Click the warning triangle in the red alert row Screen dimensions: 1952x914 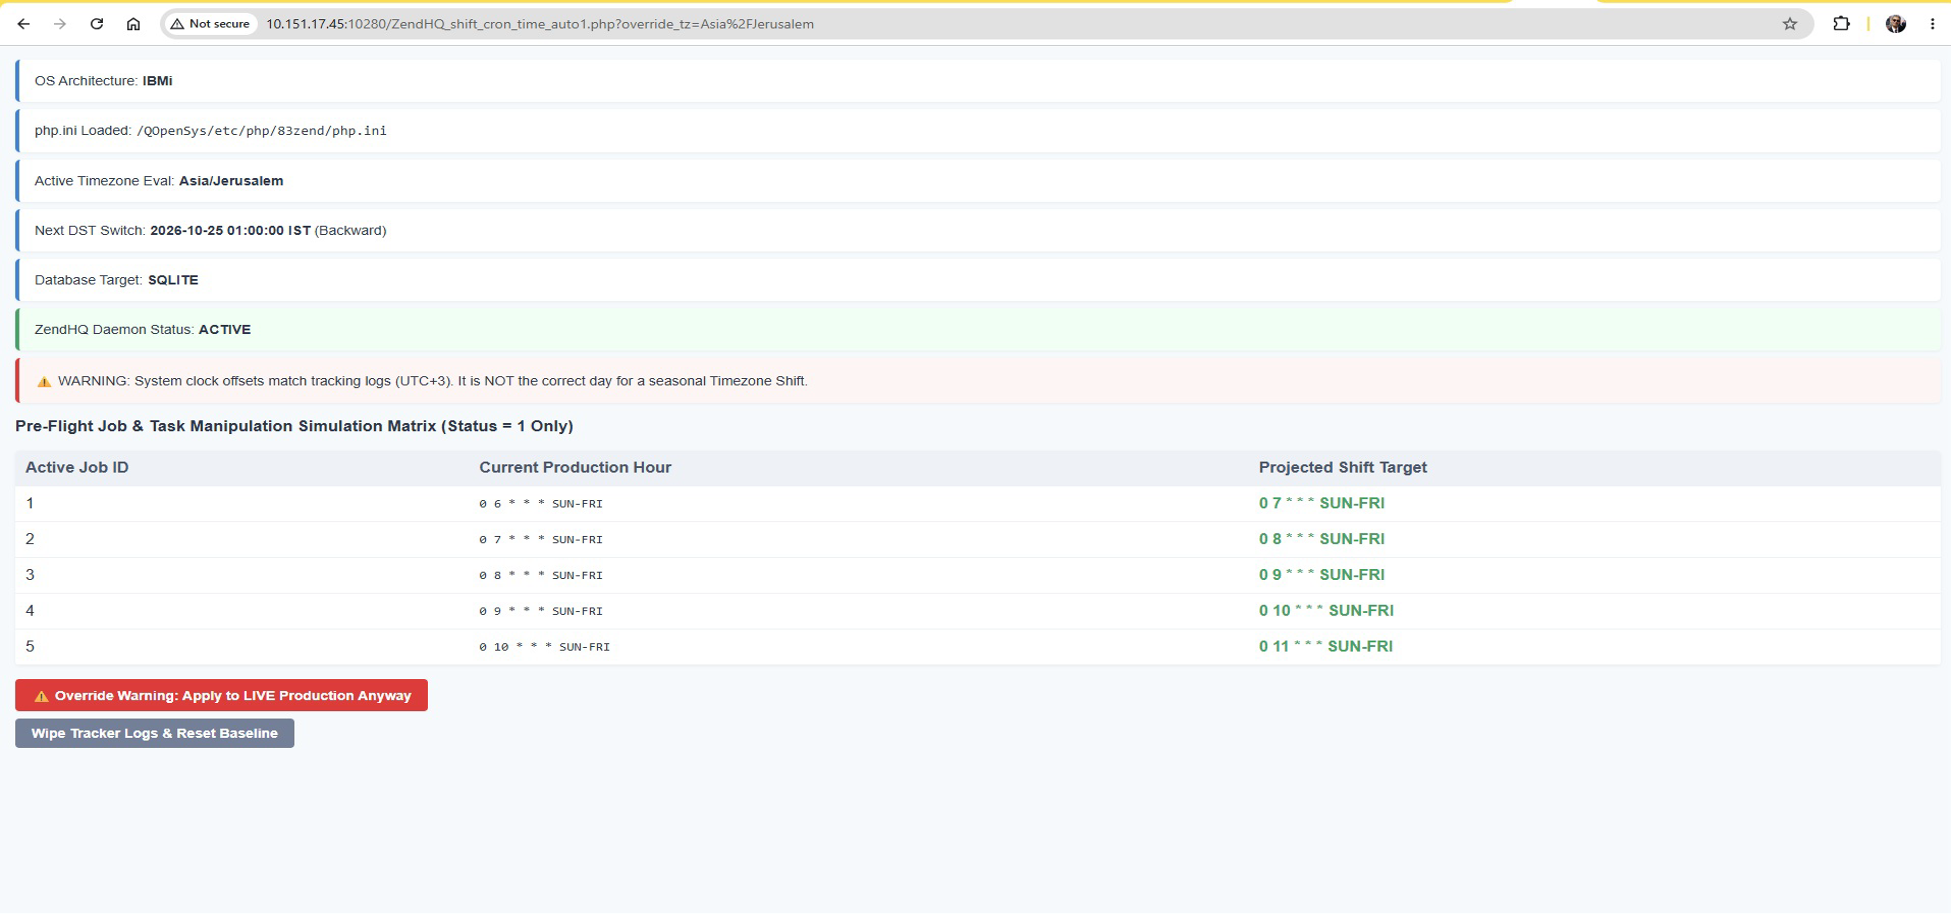pos(44,381)
